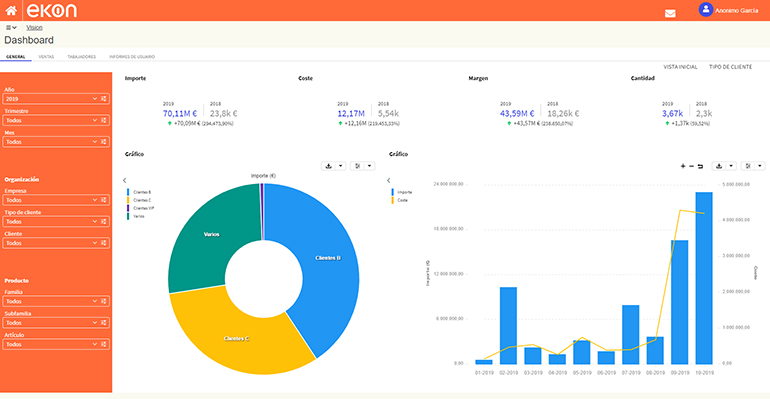Select the Varios donut slice
Image resolution: width=770 pixels, height=399 pixels.
[x=211, y=235]
